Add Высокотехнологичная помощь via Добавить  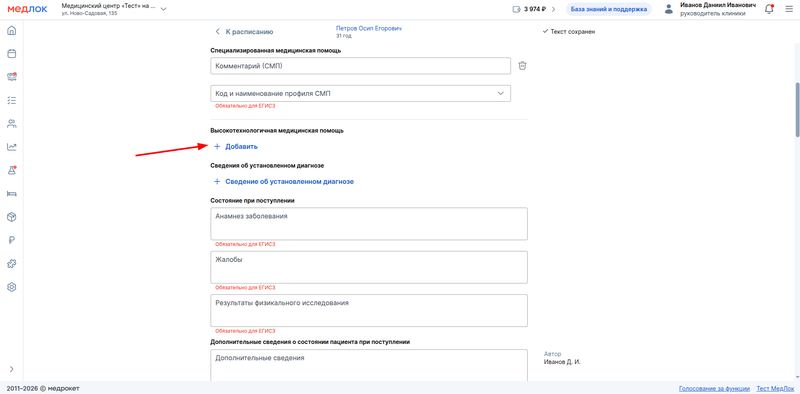click(236, 146)
